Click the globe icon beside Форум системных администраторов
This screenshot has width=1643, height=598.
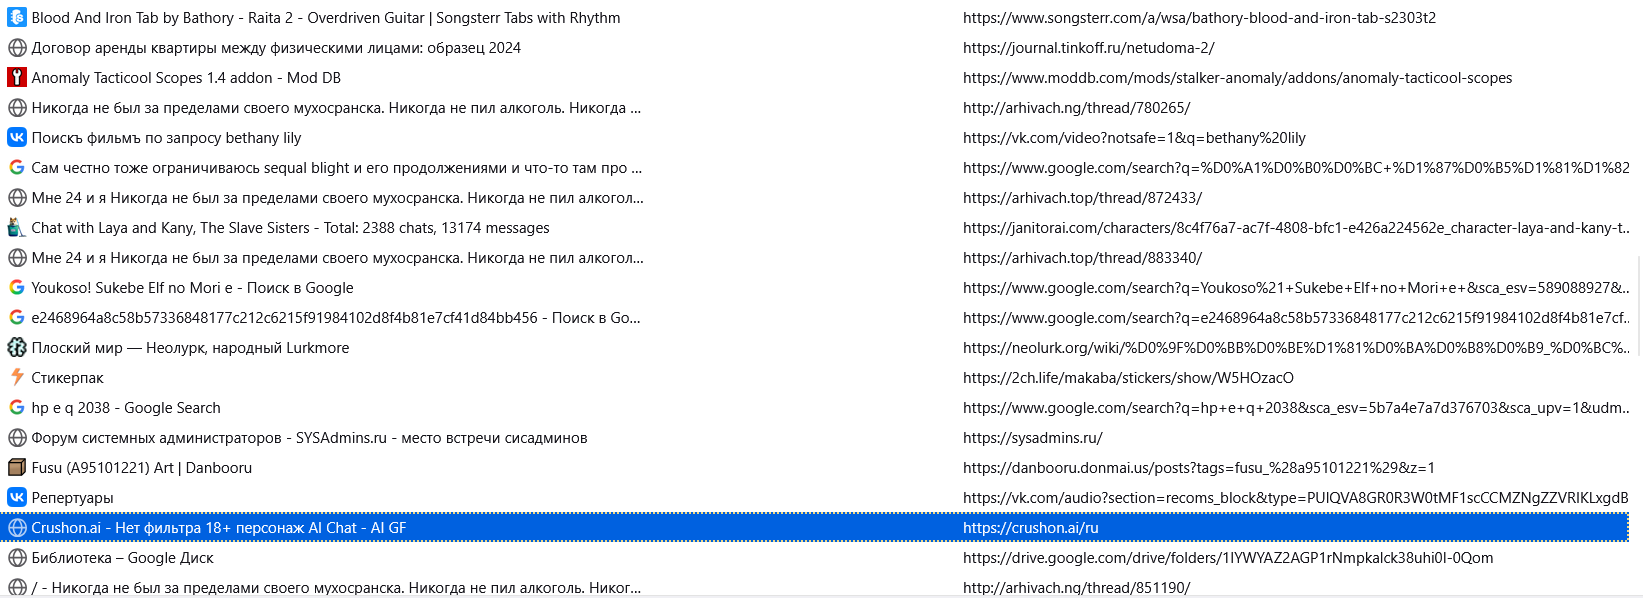click(x=17, y=438)
